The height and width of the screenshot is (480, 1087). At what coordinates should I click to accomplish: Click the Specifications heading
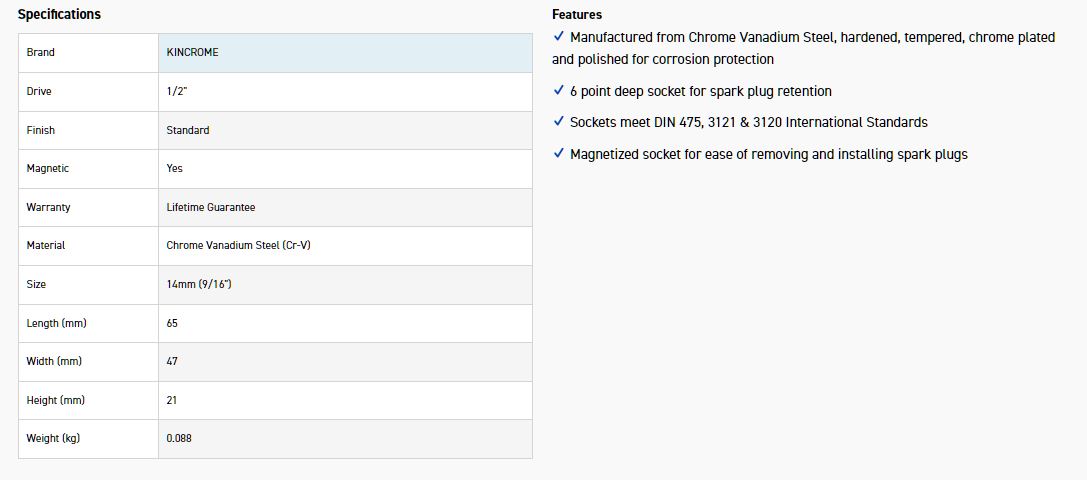[x=59, y=15]
